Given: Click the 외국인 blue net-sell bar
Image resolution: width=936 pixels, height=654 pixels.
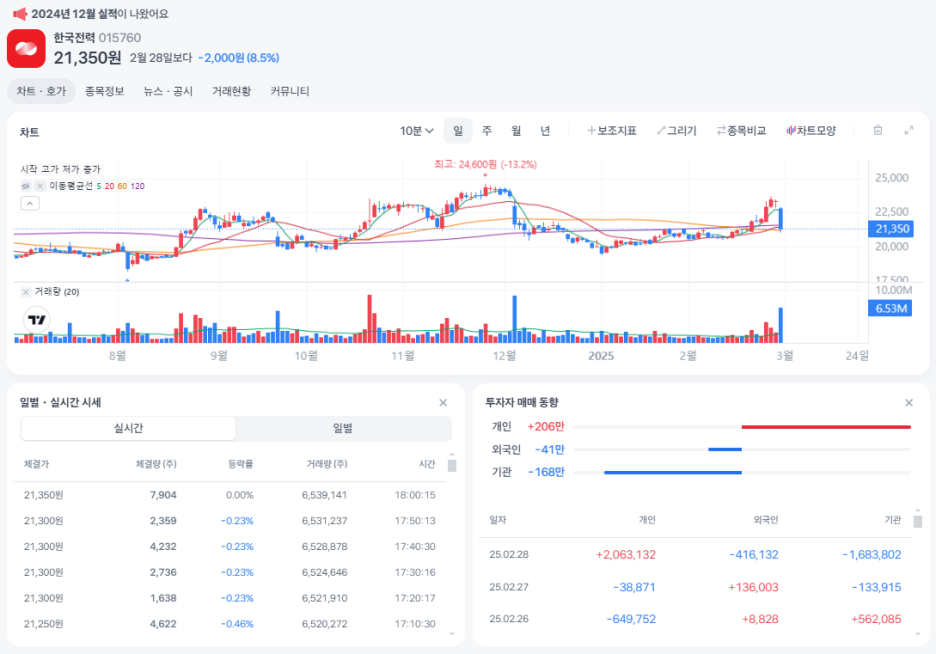Looking at the screenshot, I should (725, 449).
